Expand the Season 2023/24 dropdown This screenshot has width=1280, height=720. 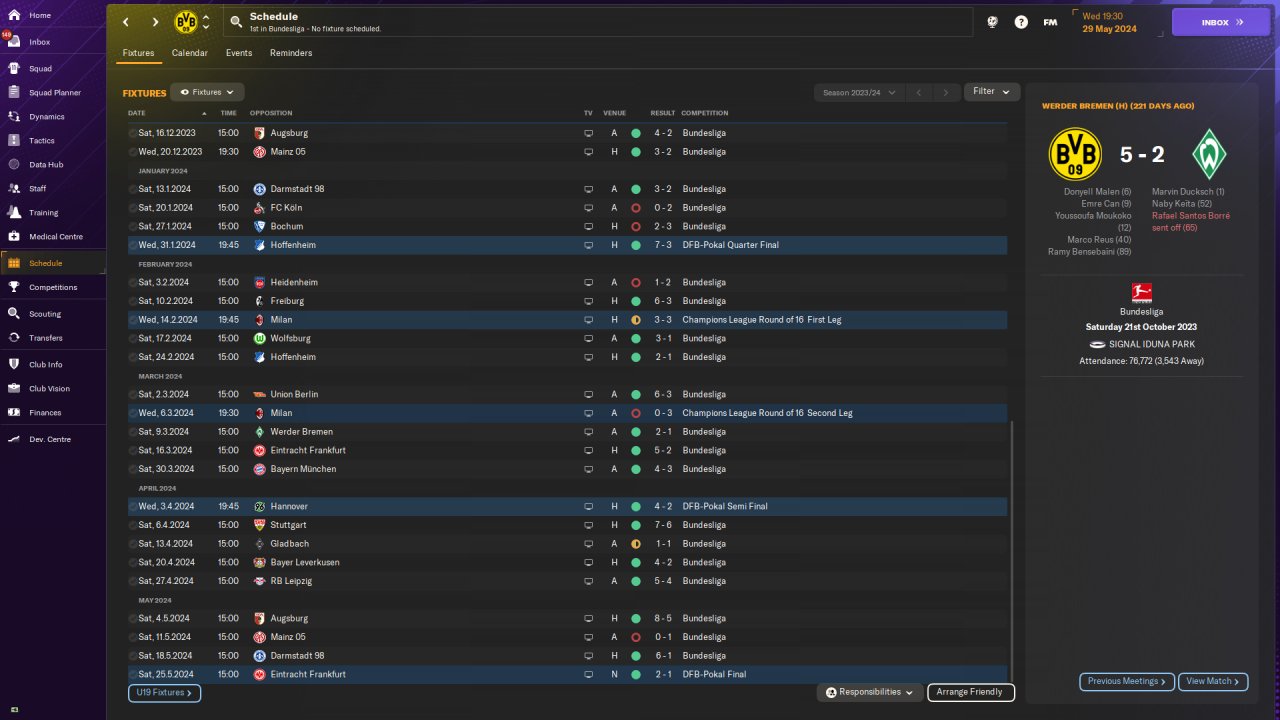pos(858,92)
